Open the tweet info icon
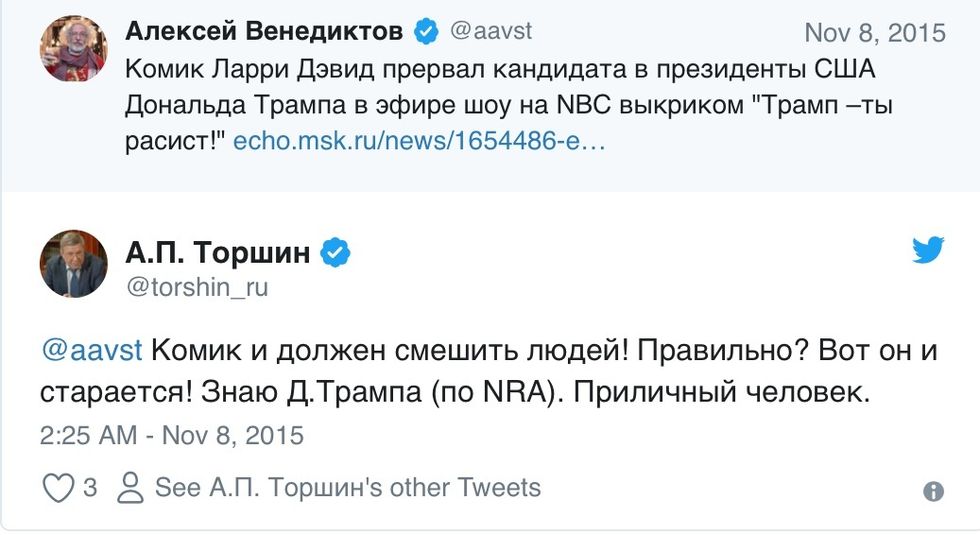This screenshot has height=535, width=980. (x=932, y=491)
